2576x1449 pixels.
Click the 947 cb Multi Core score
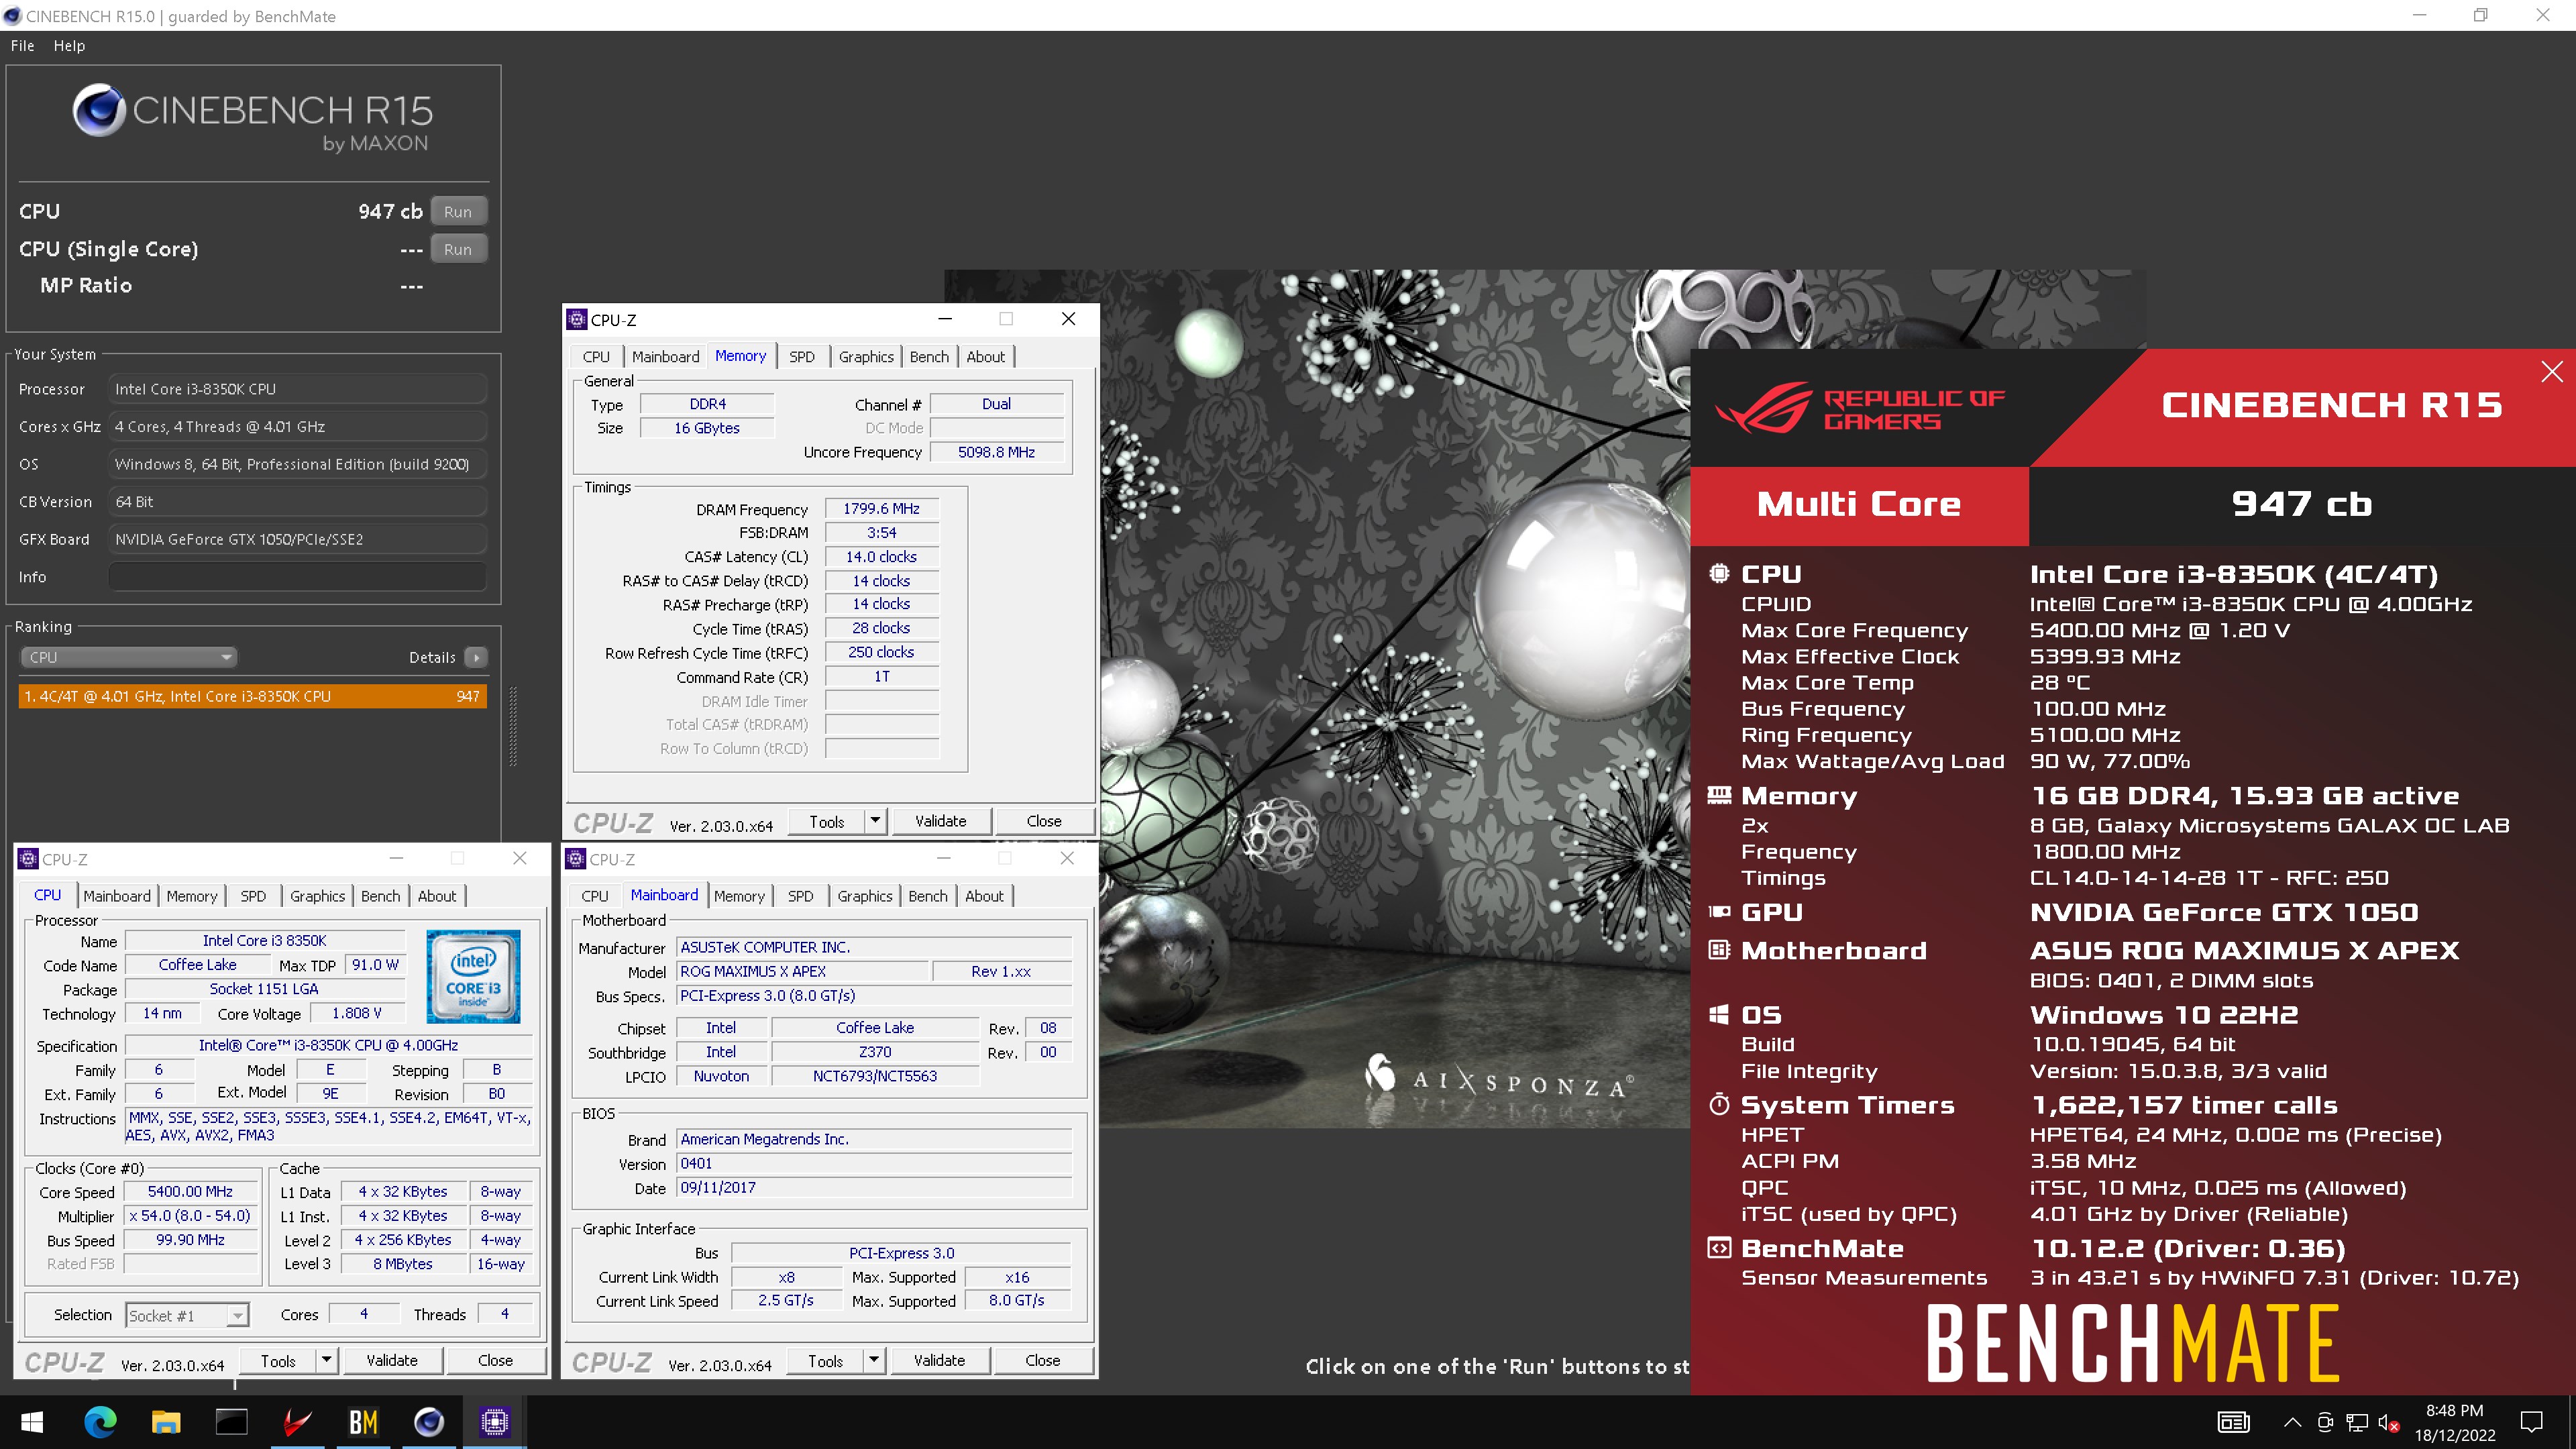(x=2302, y=504)
